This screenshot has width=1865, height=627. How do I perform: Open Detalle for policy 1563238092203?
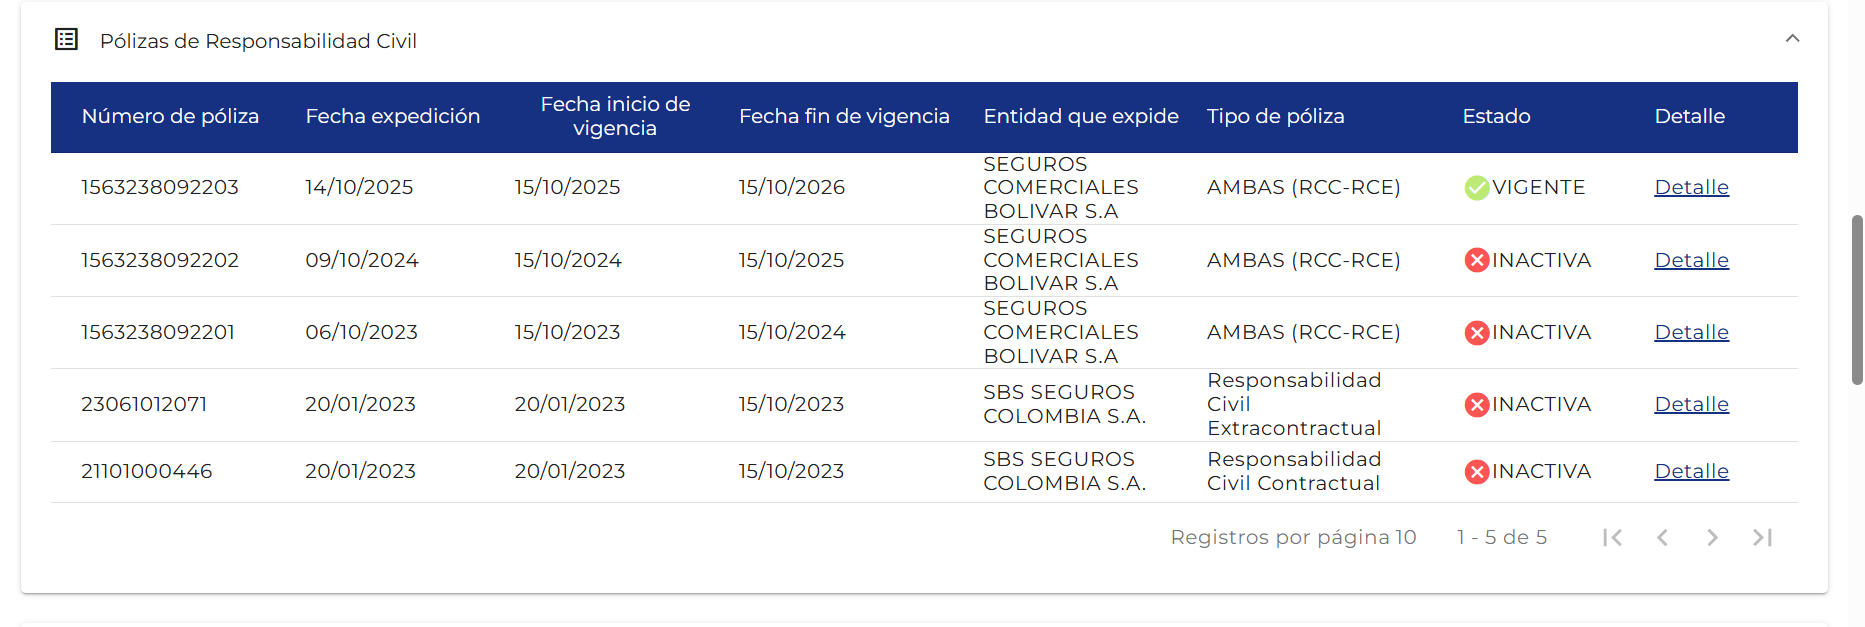pyautogui.click(x=1691, y=188)
